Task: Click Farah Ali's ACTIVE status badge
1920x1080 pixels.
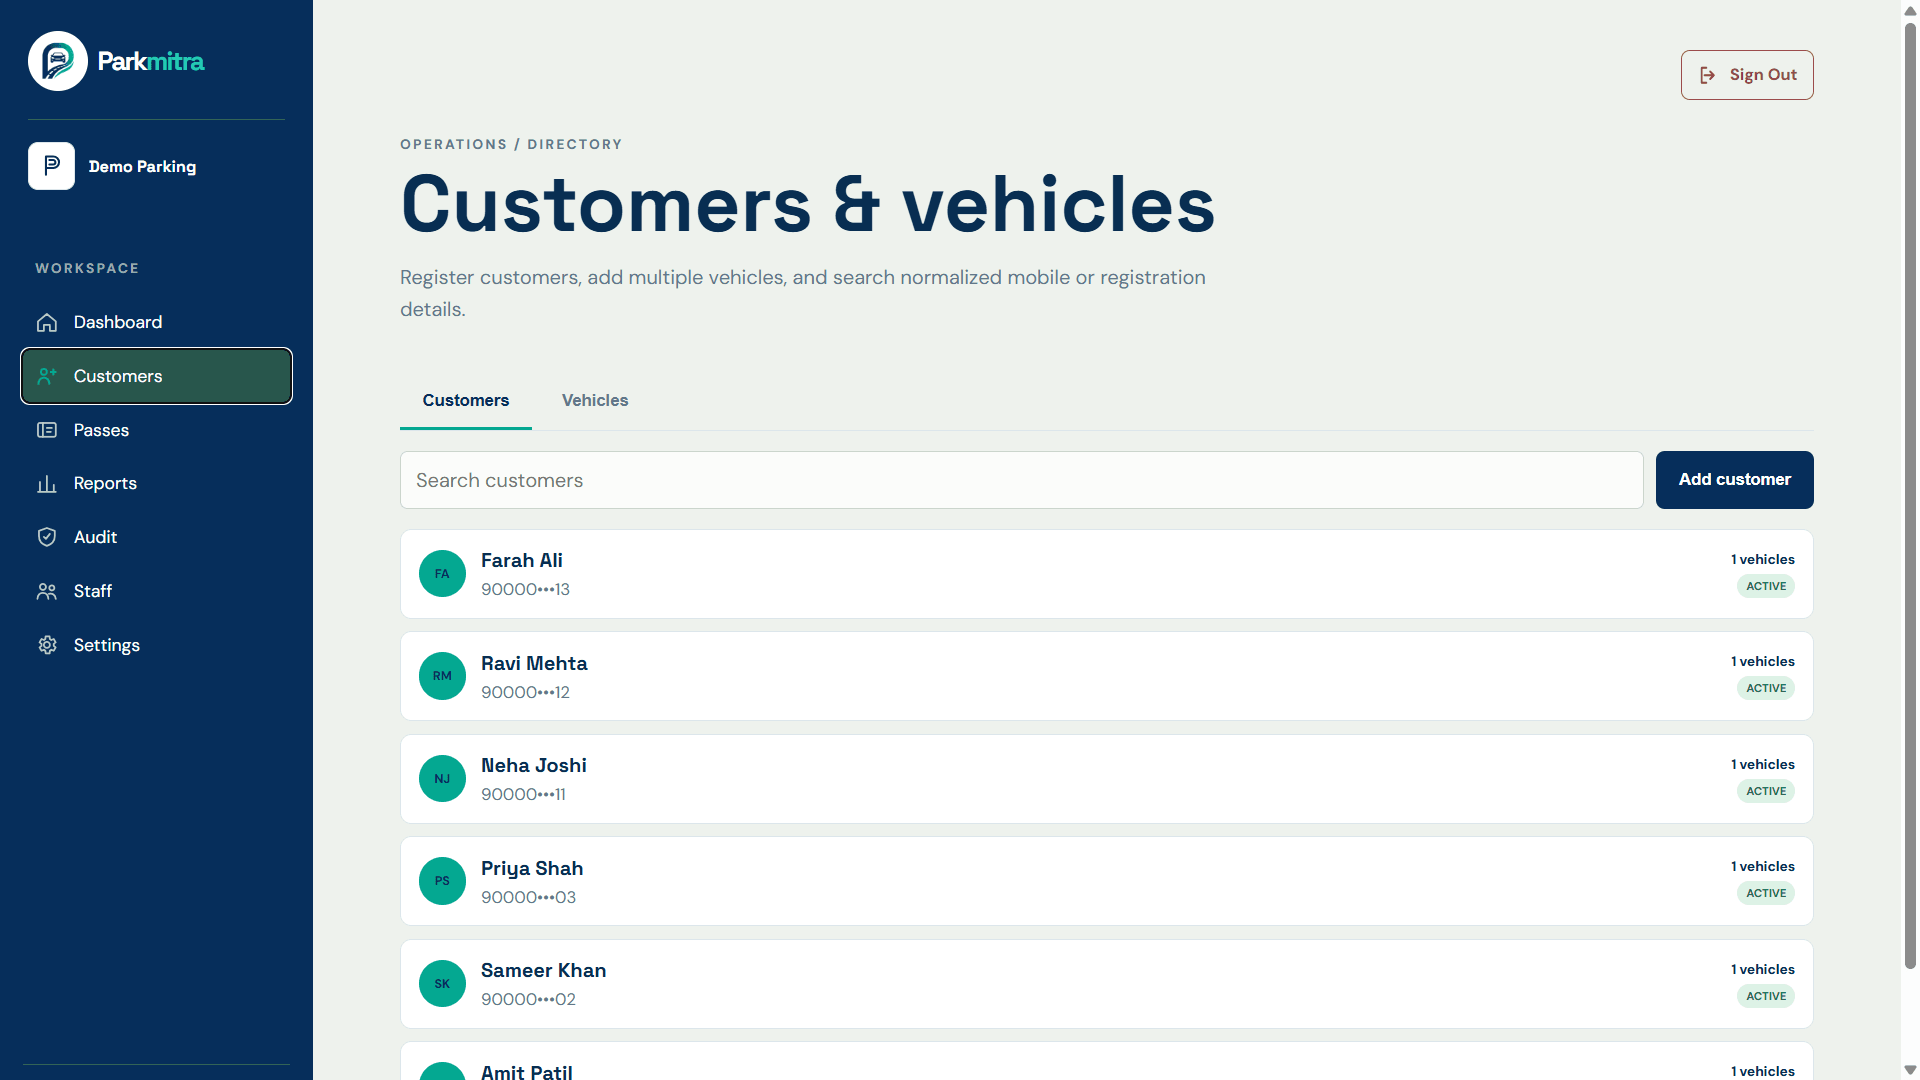Action: tap(1766, 586)
